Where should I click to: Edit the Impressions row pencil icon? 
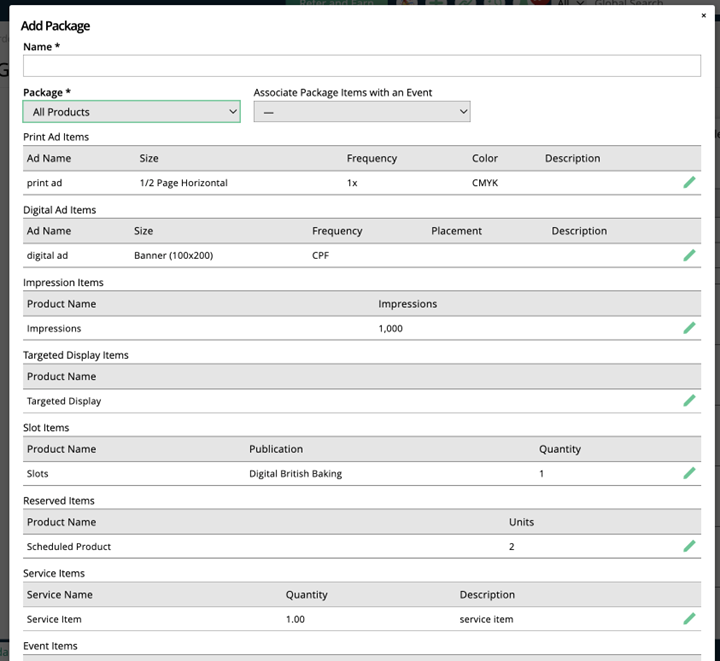[689, 328]
